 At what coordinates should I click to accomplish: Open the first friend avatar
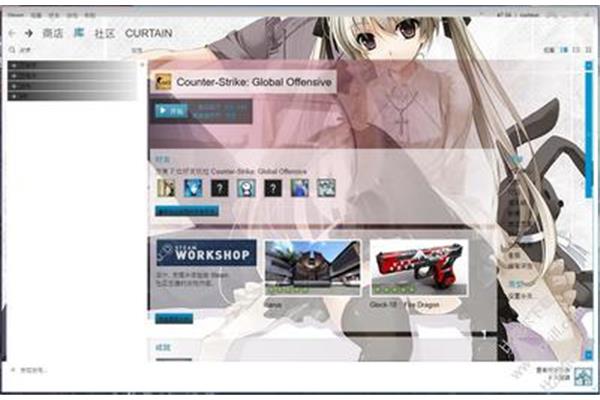[166, 188]
